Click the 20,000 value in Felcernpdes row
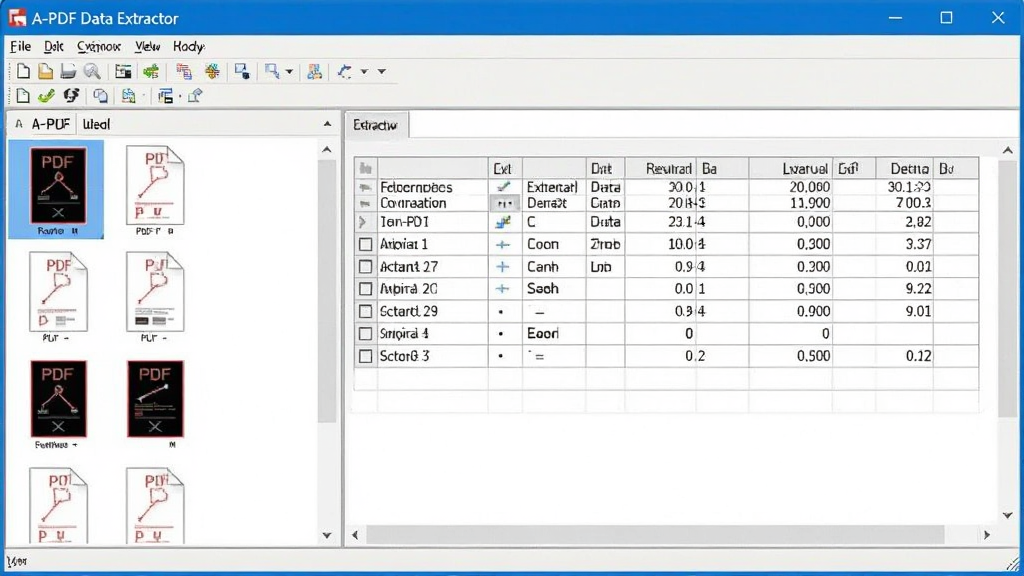This screenshot has width=1024, height=576. [809, 187]
